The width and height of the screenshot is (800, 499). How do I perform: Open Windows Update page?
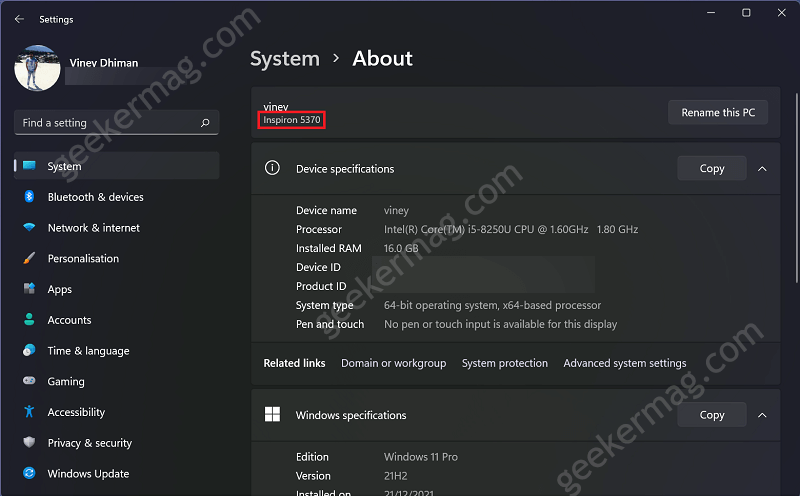coord(117,473)
